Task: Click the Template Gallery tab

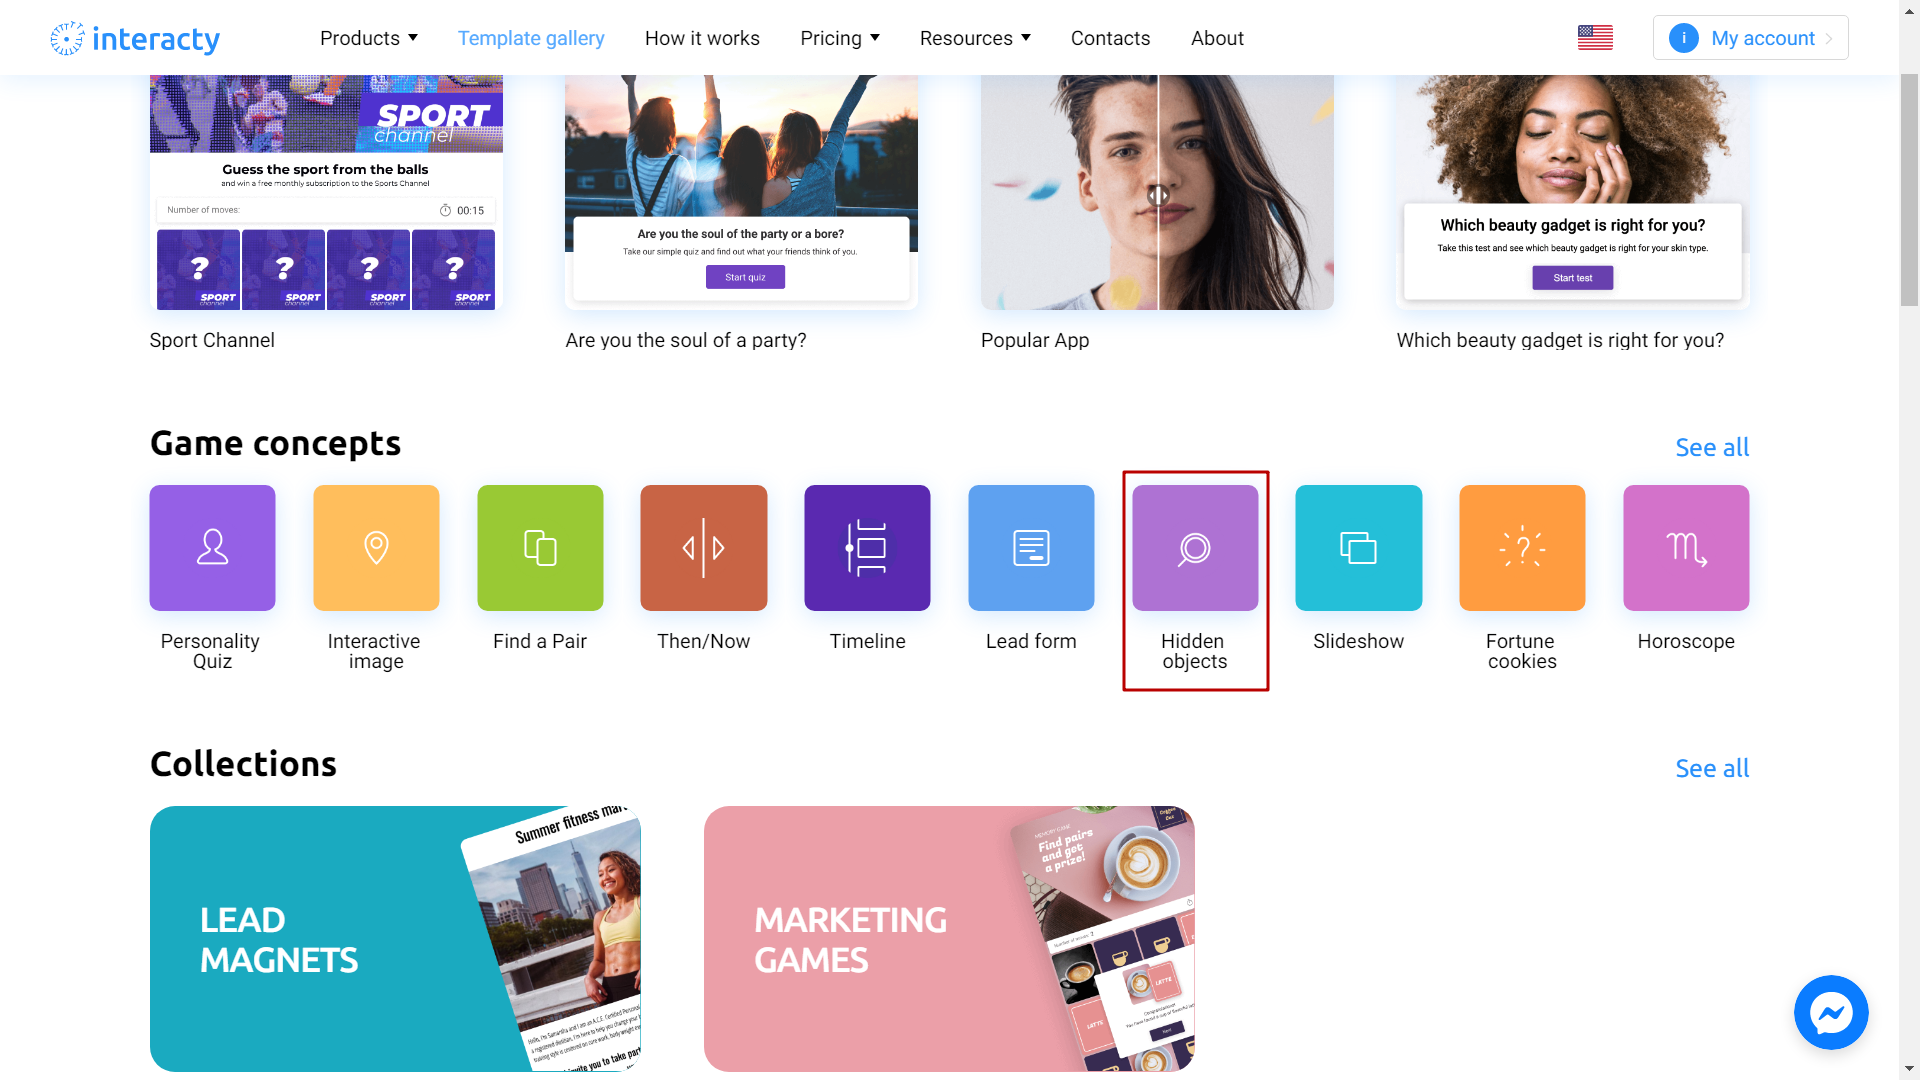Action: pyautogui.click(x=530, y=37)
